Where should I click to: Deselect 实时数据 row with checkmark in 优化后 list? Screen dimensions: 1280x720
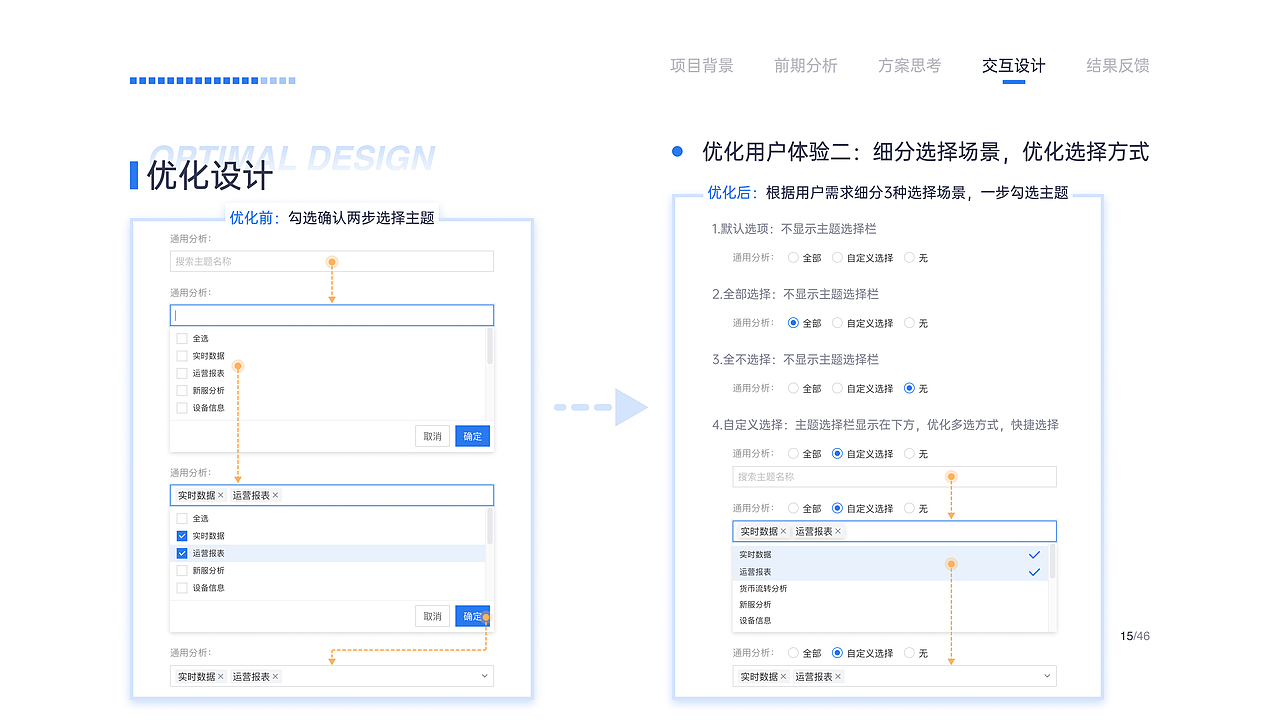(x=890, y=554)
